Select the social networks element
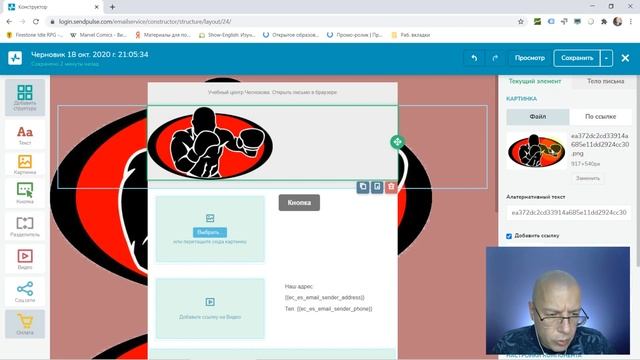This screenshot has width=640, height=360. [x=25, y=292]
